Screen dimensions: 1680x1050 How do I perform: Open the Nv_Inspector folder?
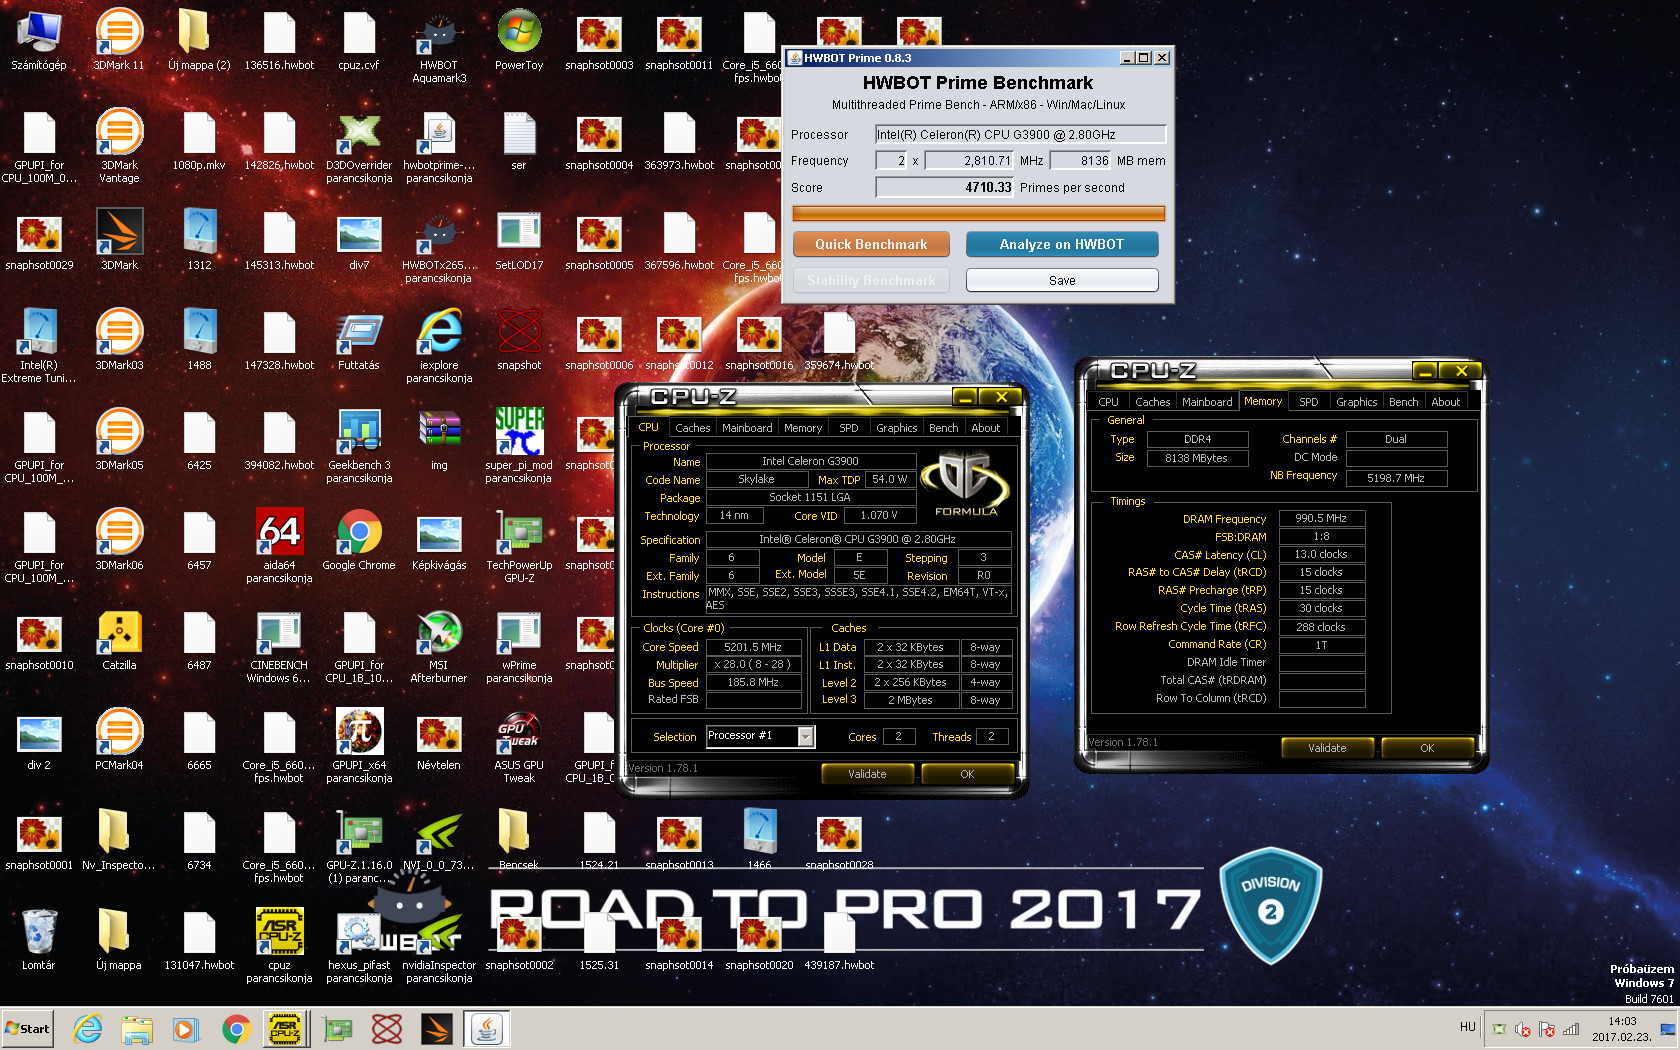click(119, 840)
